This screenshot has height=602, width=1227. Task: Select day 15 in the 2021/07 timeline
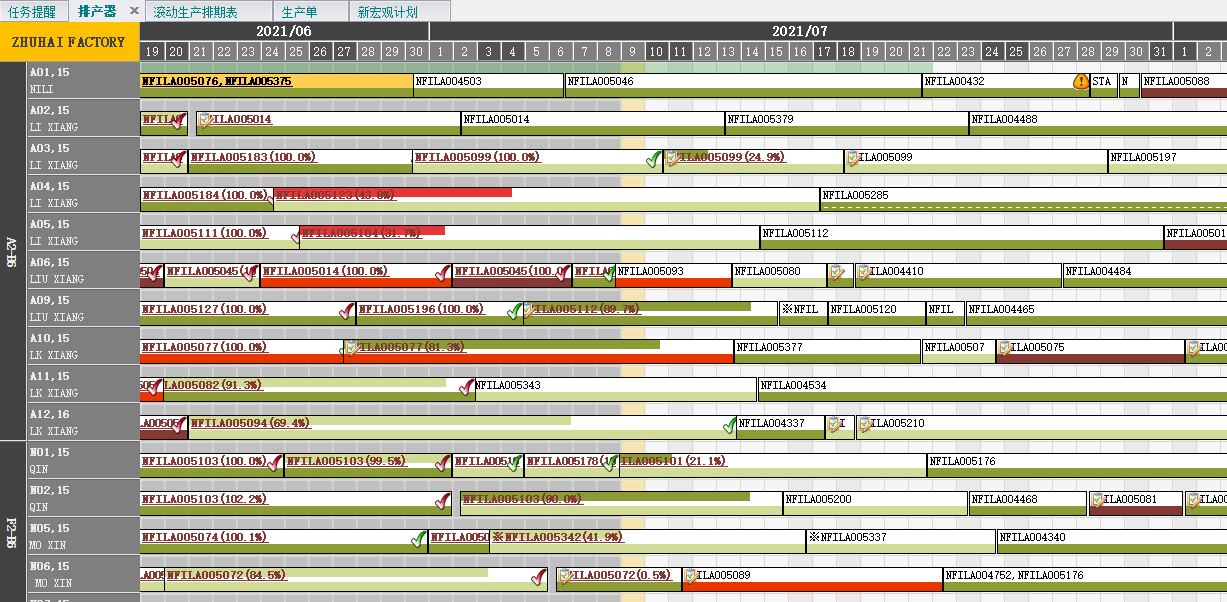click(776, 51)
